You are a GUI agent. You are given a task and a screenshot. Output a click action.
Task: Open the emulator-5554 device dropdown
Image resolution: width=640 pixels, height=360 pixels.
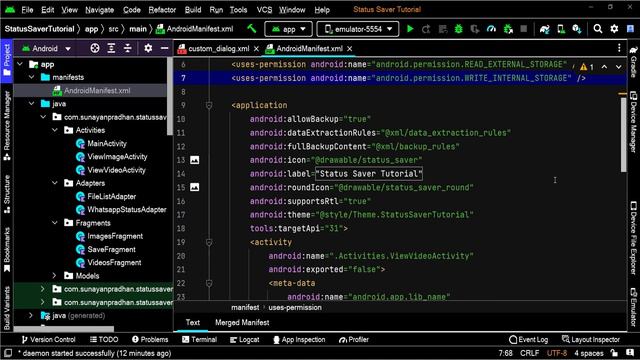click(x=358, y=29)
